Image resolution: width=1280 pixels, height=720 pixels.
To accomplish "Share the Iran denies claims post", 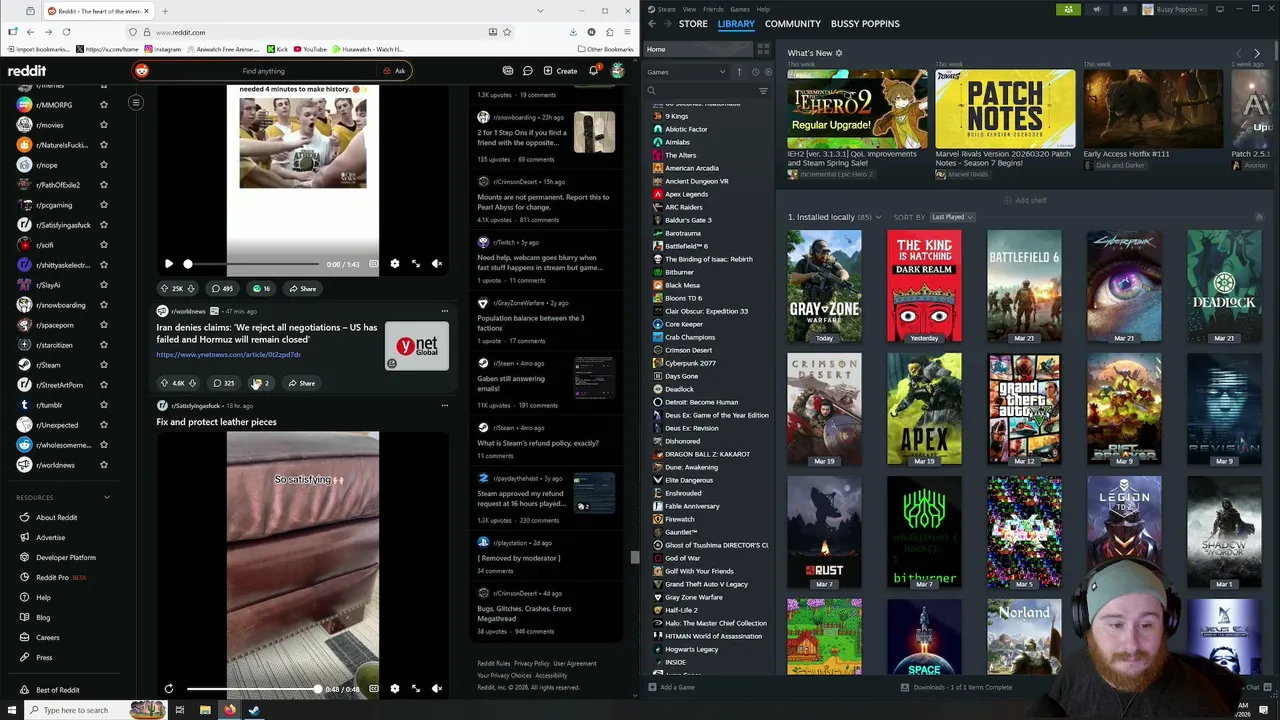I will coord(302,383).
